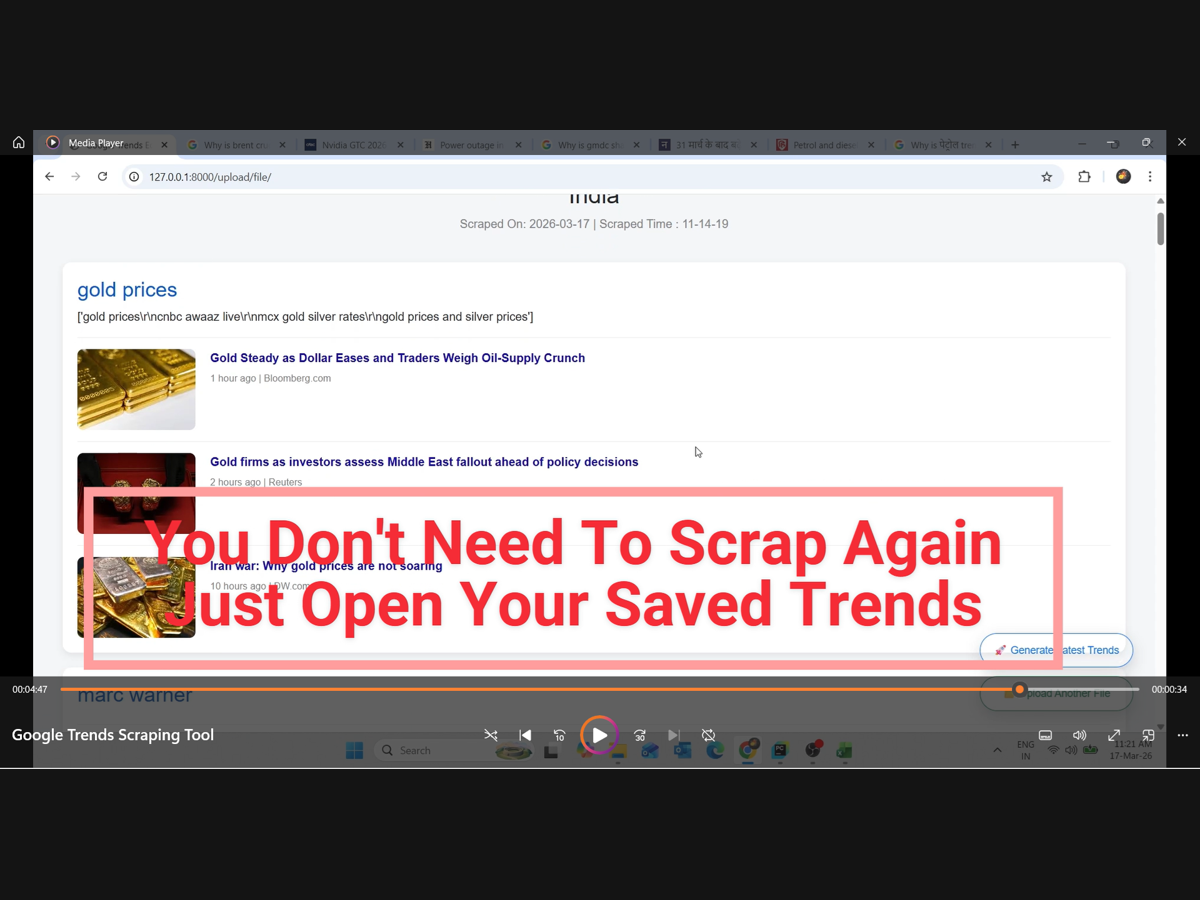The image size is (1200, 900).
Task: Switch to the Nvidia GTC browser tab
Action: (x=352, y=145)
